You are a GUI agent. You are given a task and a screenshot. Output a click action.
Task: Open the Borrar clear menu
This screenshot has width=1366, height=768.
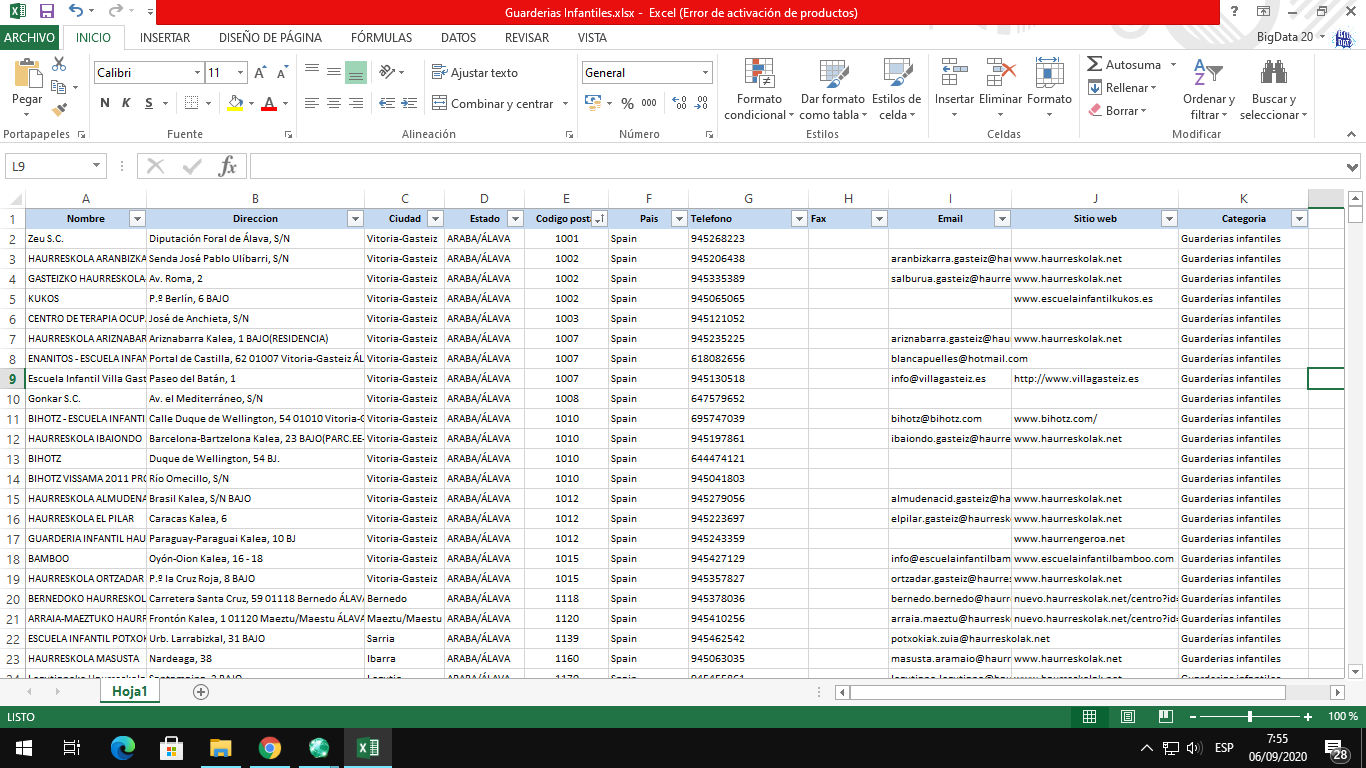[x=1116, y=111]
